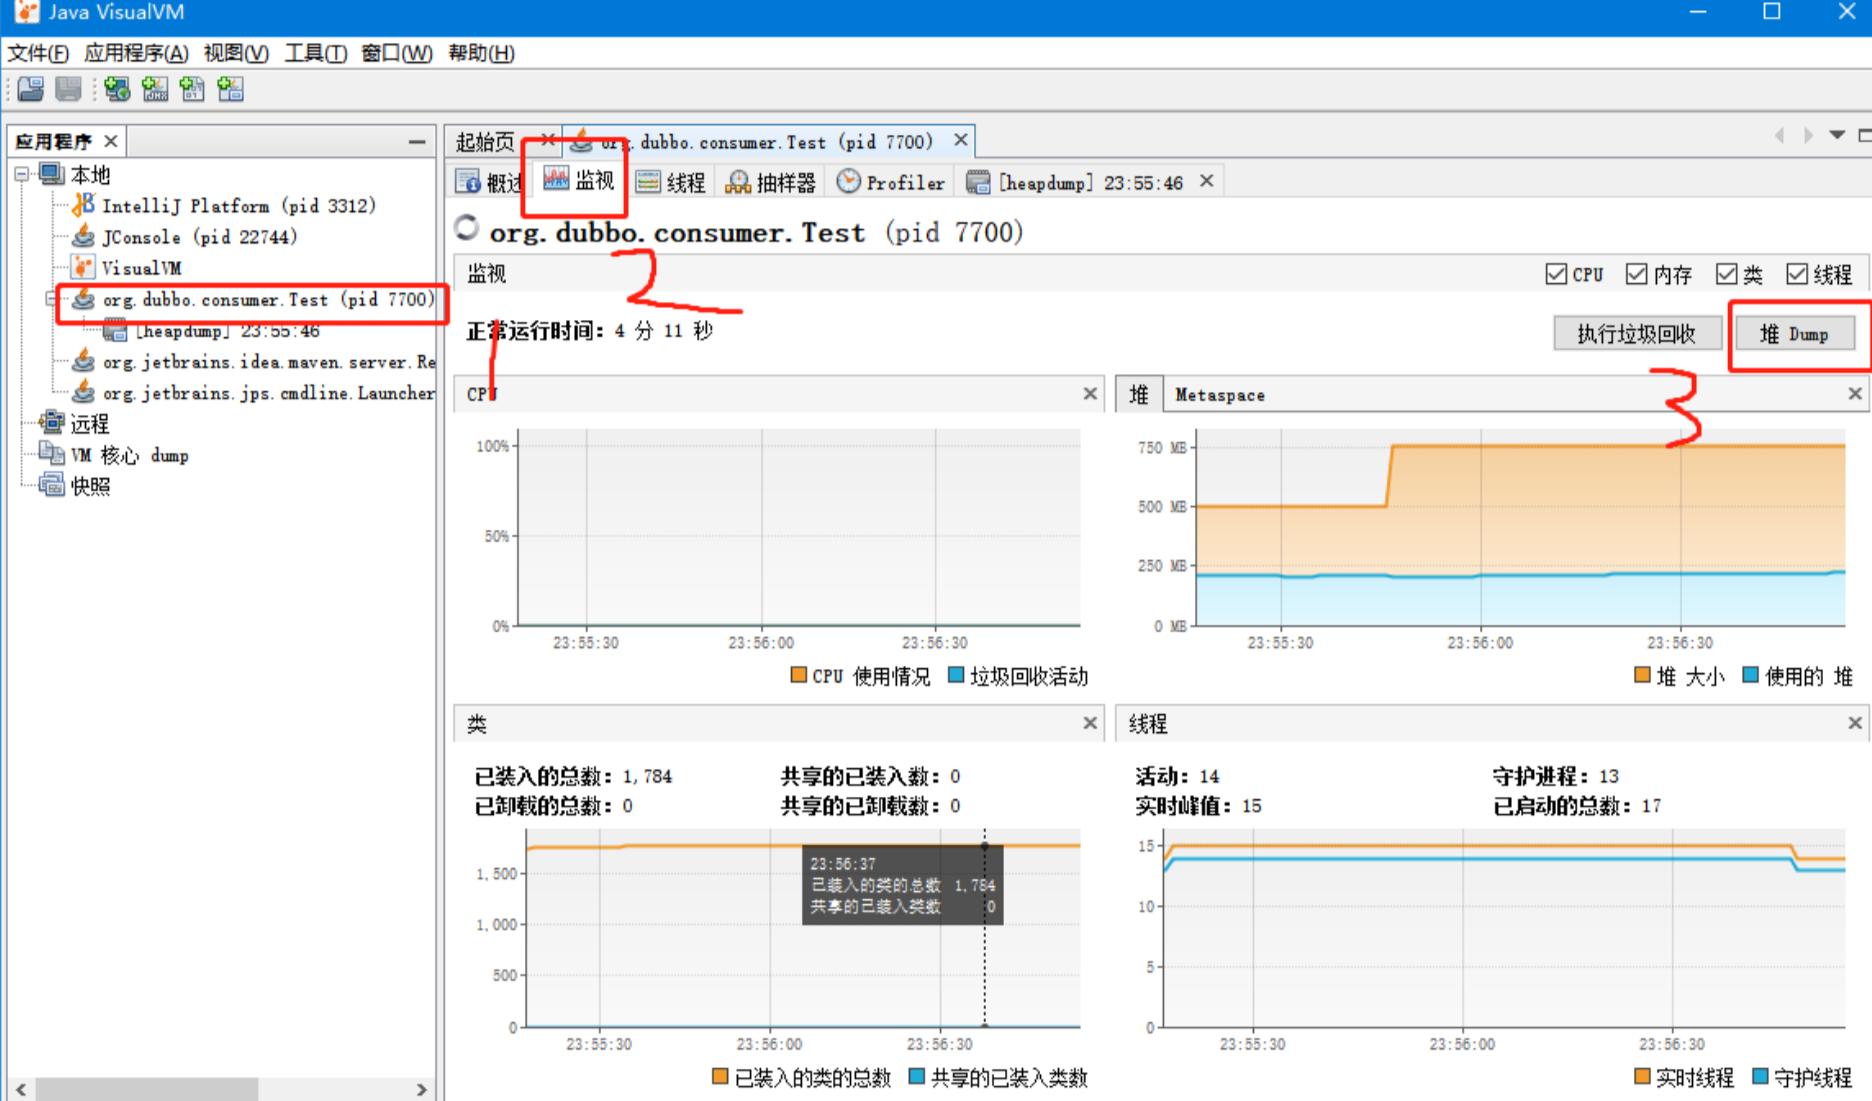Open the 窗口 menu
This screenshot has width=1872, height=1101.
[397, 53]
